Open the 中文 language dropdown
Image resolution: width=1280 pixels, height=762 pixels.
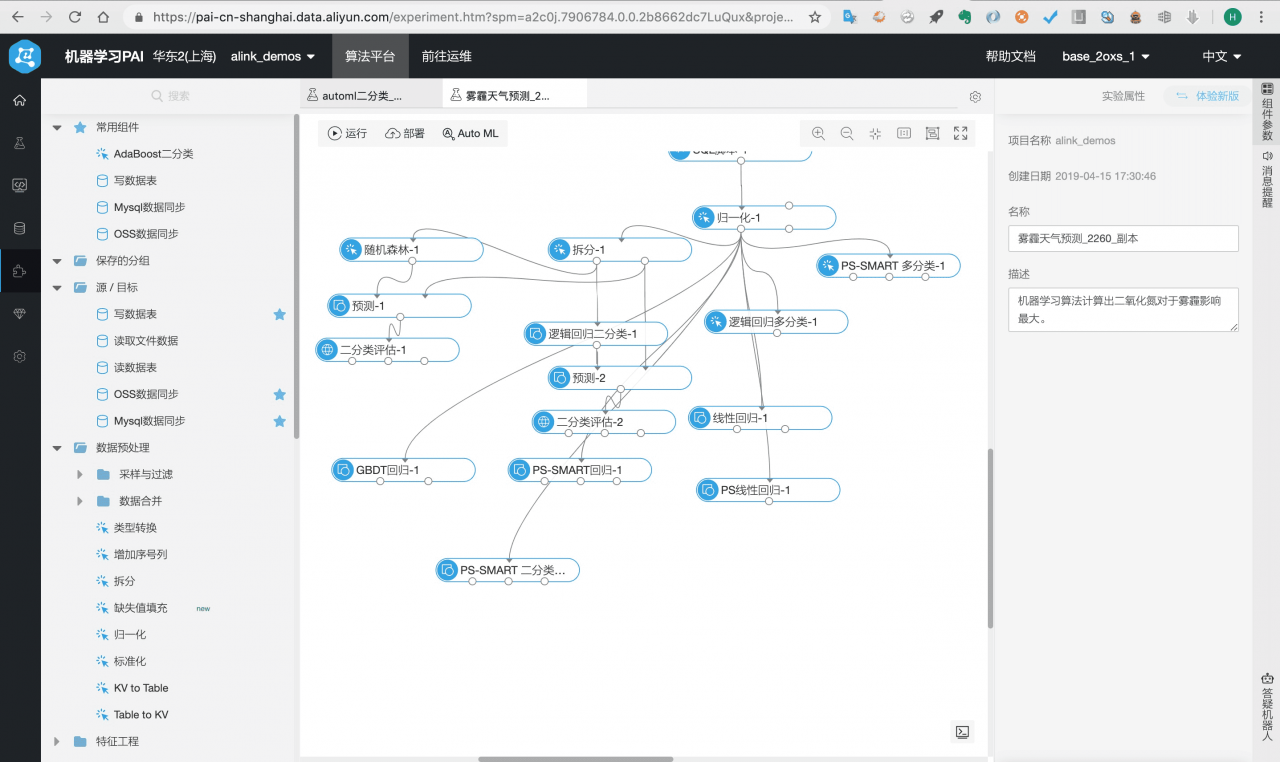pyautogui.click(x=1222, y=57)
